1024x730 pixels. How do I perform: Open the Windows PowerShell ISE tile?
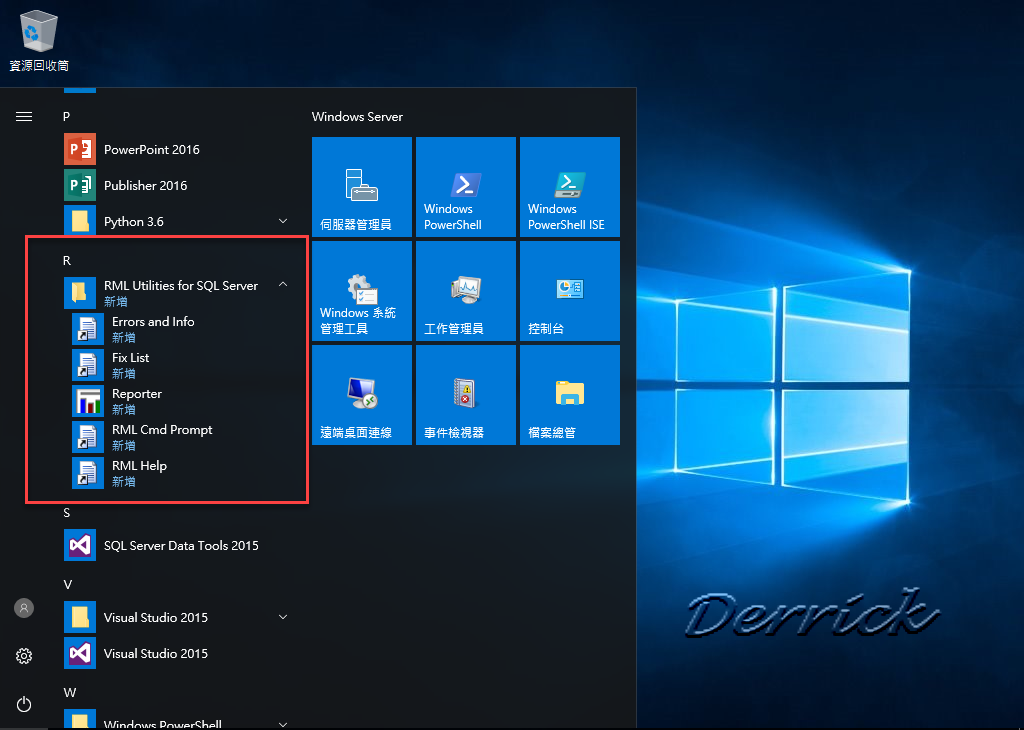pos(569,187)
